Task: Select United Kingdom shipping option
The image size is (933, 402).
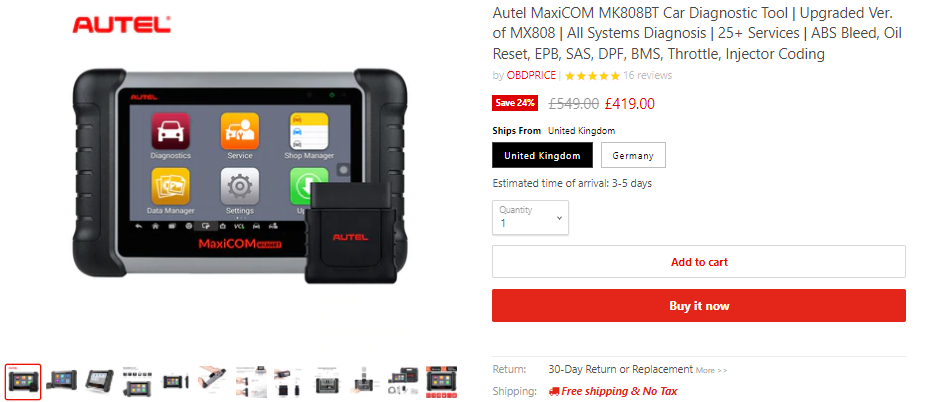Action: pyautogui.click(x=542, y=155)
